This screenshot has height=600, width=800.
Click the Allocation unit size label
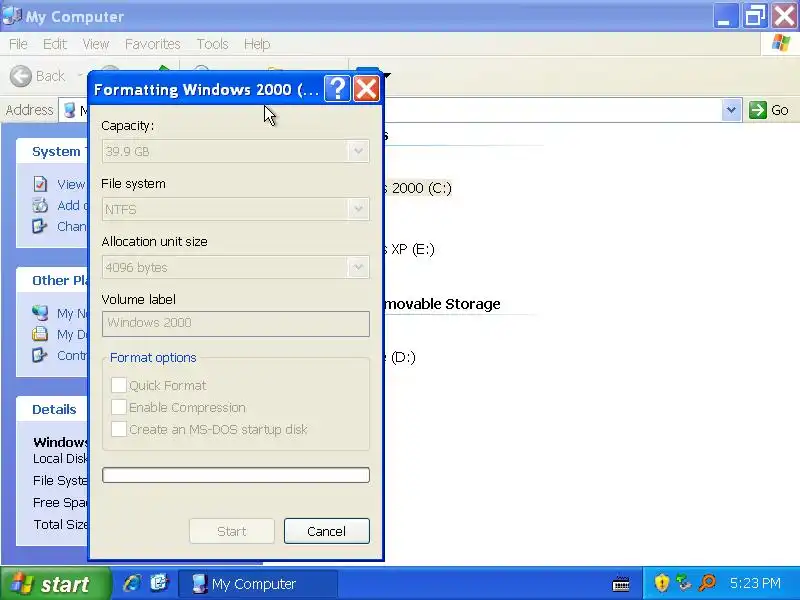coord(154,242)
